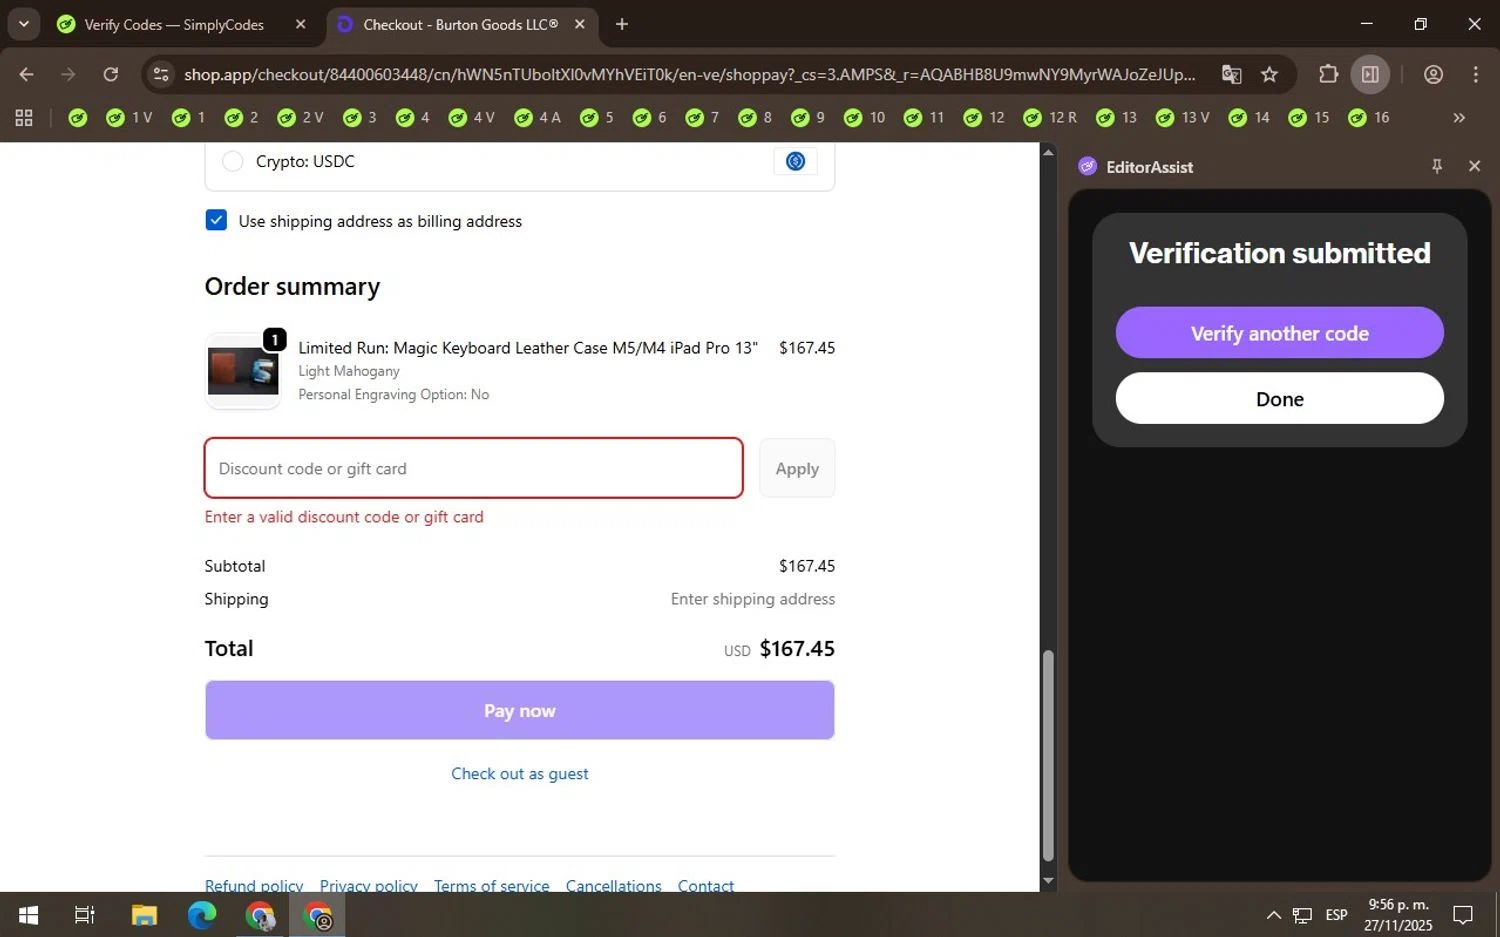Click the USDC crypto coin icon
1500x937 pixels.
point(795,161)
